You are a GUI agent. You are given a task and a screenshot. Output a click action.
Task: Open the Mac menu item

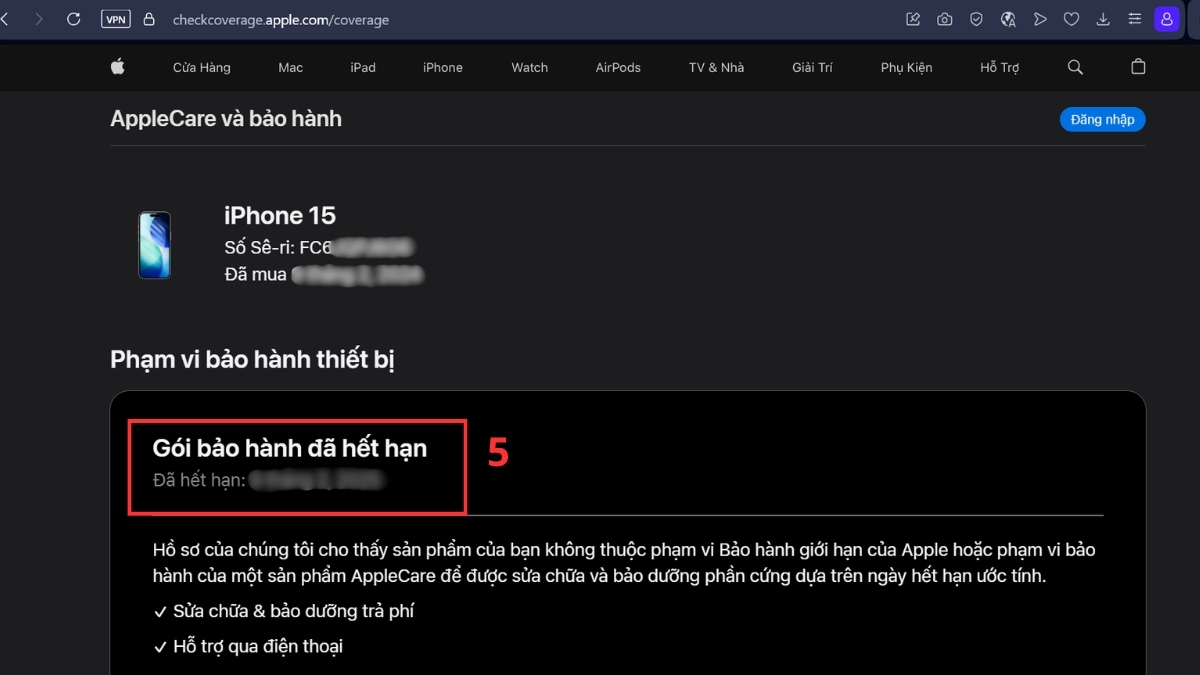(x=291, y=68)
